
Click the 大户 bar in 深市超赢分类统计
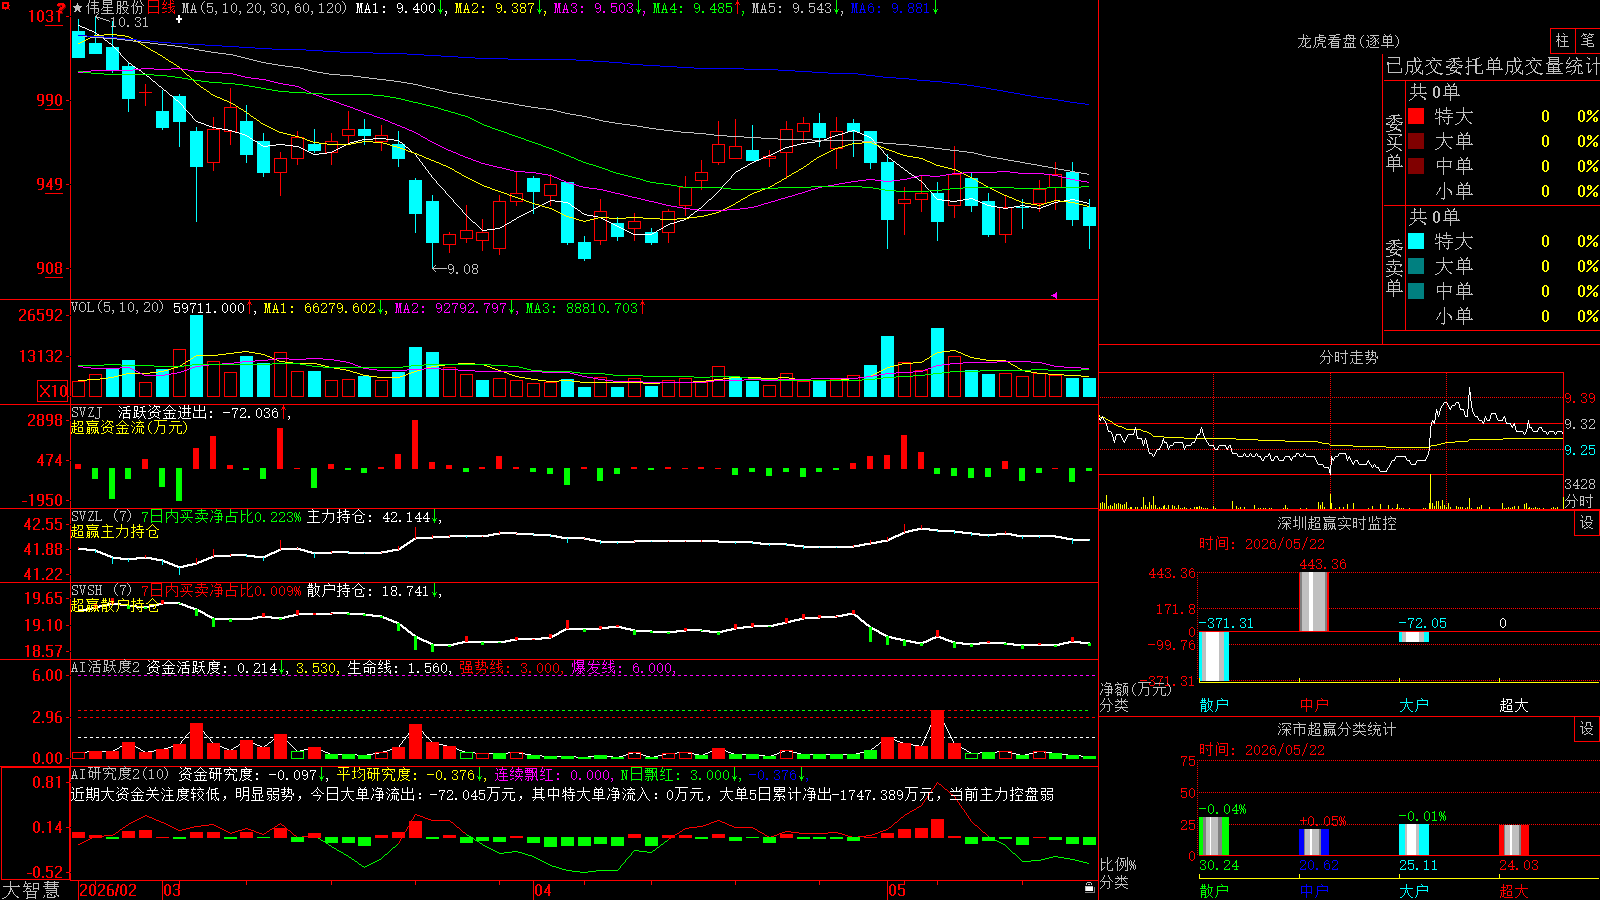(1414, 840)
